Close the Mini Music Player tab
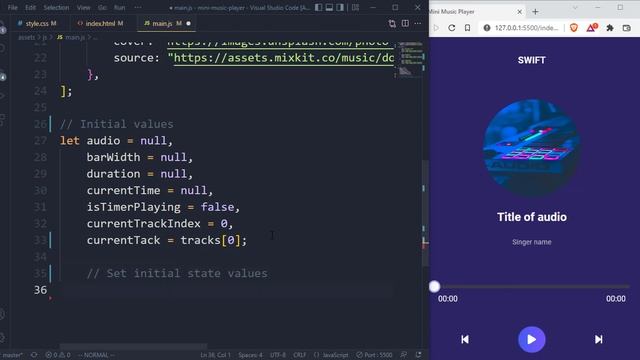This screenshot has width=640, height=360. tap(520, 12)
